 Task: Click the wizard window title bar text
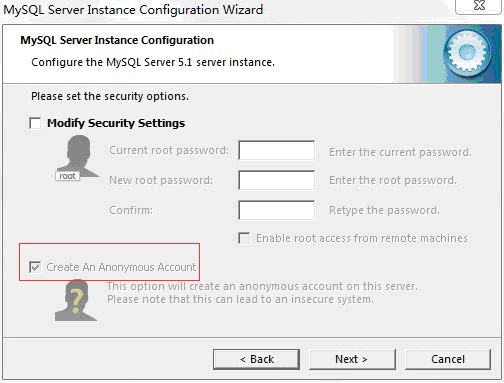click(x=133, y=10)
